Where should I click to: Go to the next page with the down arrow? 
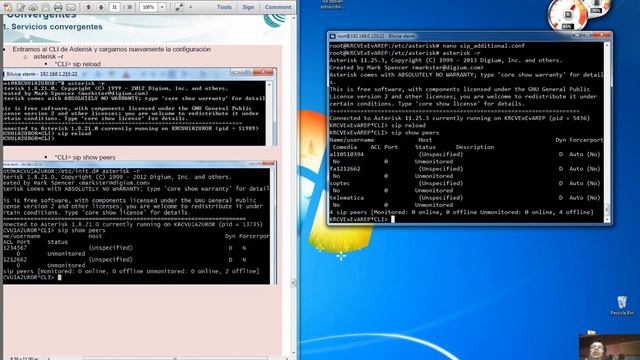101,7
